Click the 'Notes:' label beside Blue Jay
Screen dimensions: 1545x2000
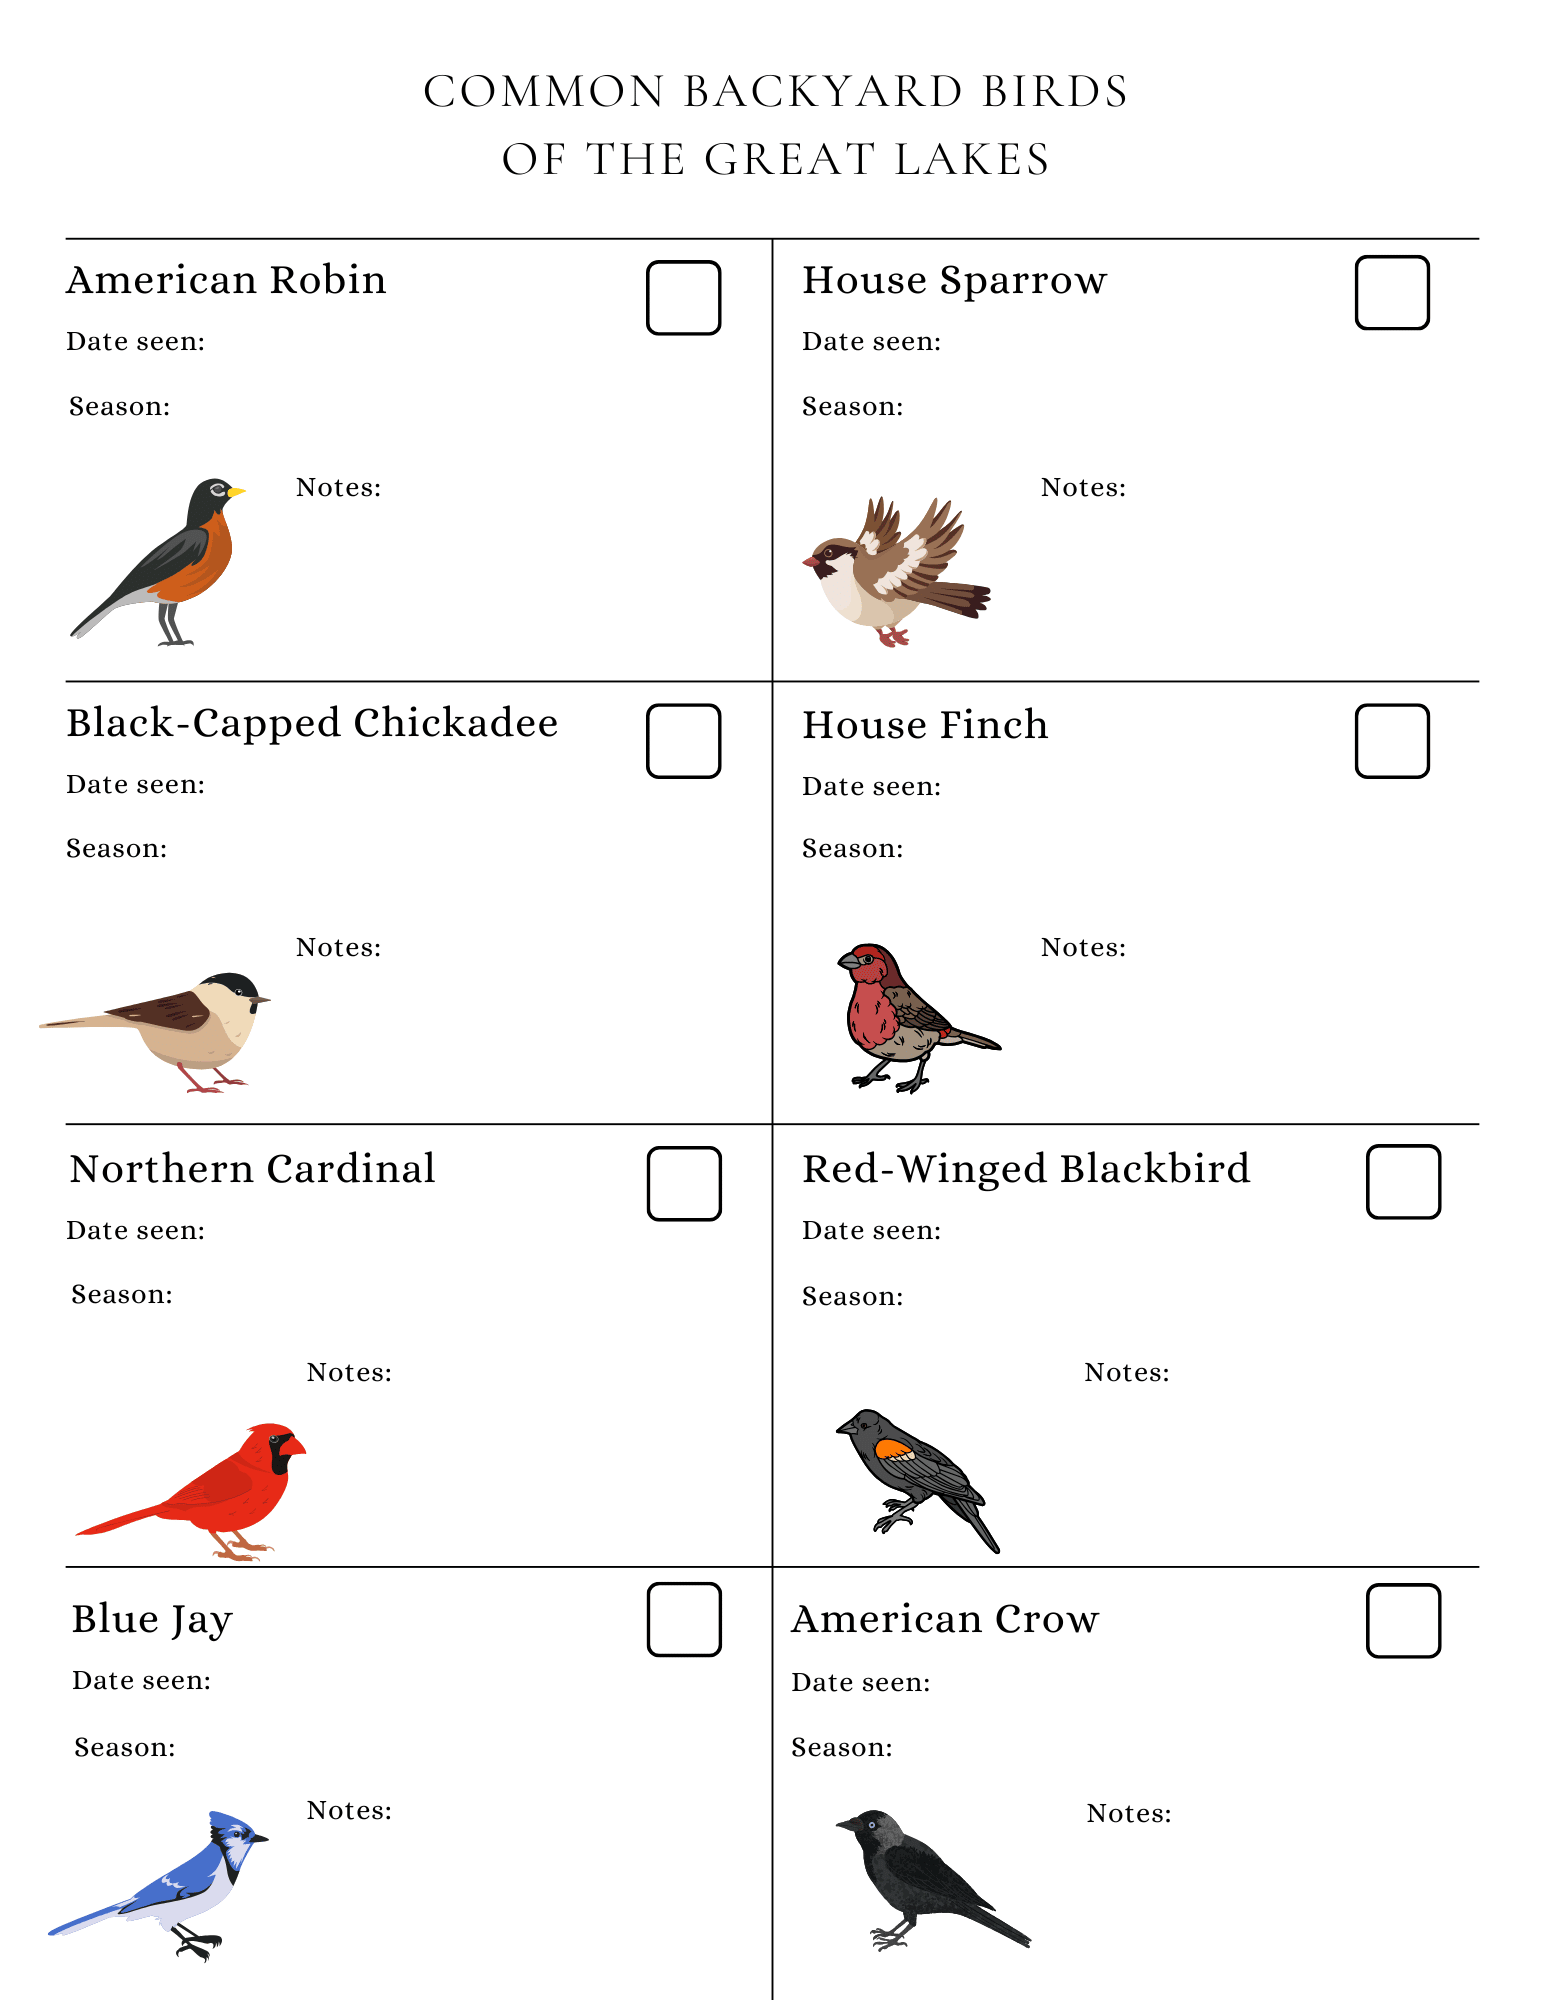click(x=349, y=1811)
